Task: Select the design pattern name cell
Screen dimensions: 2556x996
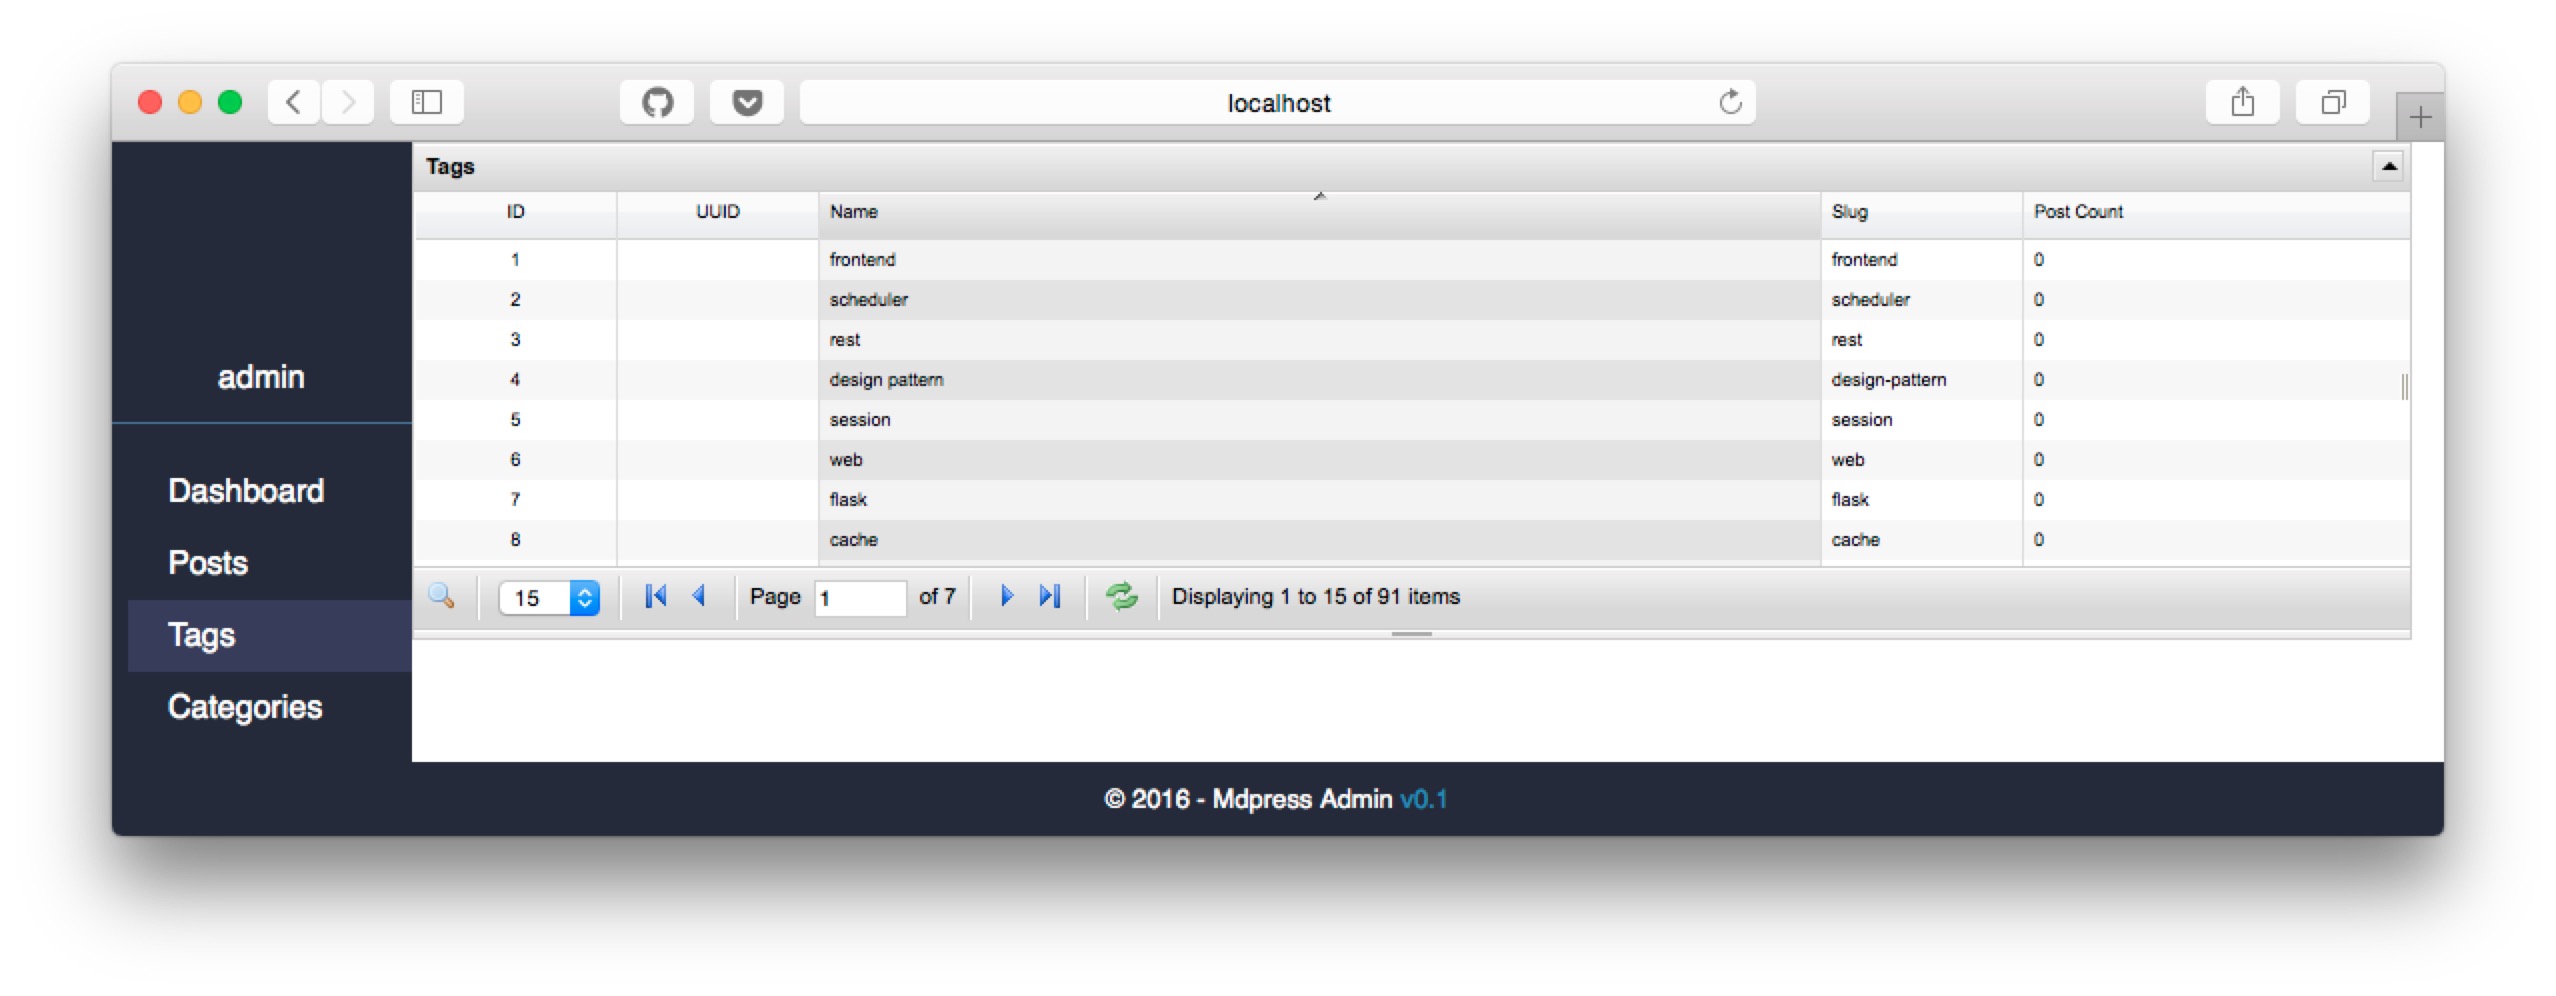Action: [x=1319, y=380]
